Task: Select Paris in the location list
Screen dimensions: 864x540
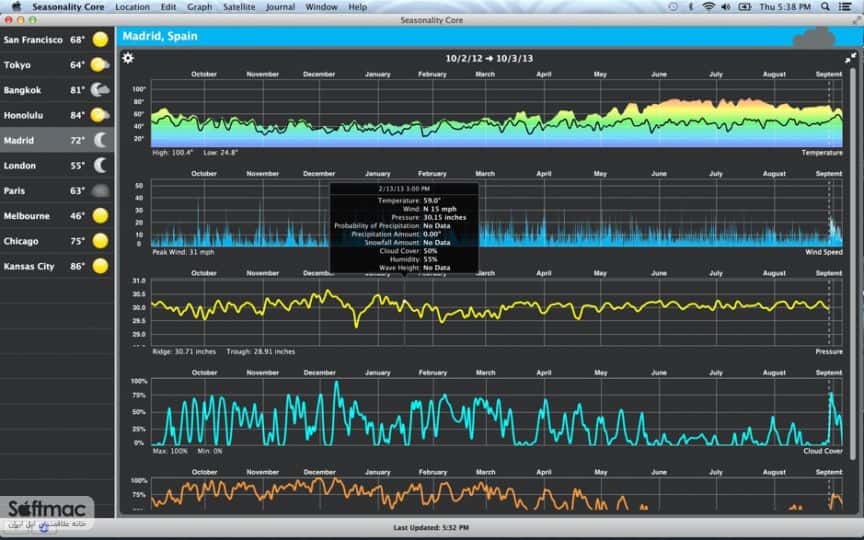Action: coord(57,191)
